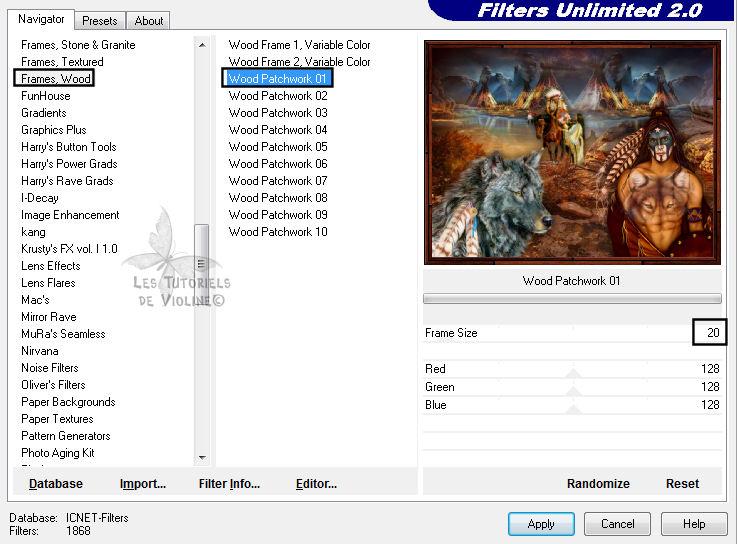Select Frames, Wood category
The width and height of the screenshot is (737, 544).
pos(56,79)
